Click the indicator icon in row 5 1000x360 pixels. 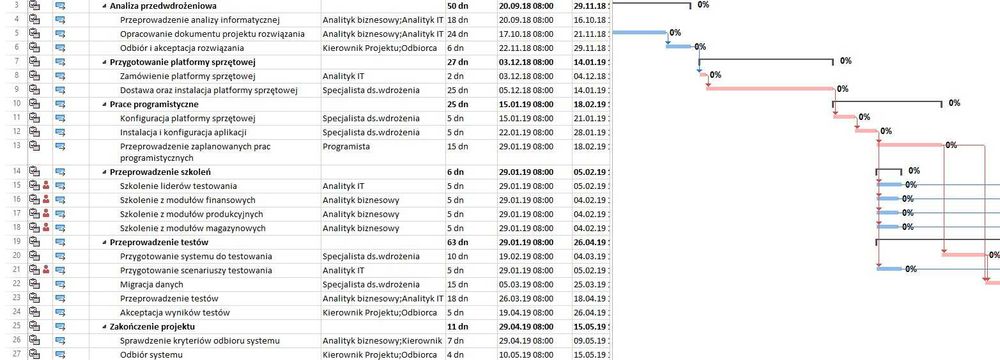(x=34, y=33)
